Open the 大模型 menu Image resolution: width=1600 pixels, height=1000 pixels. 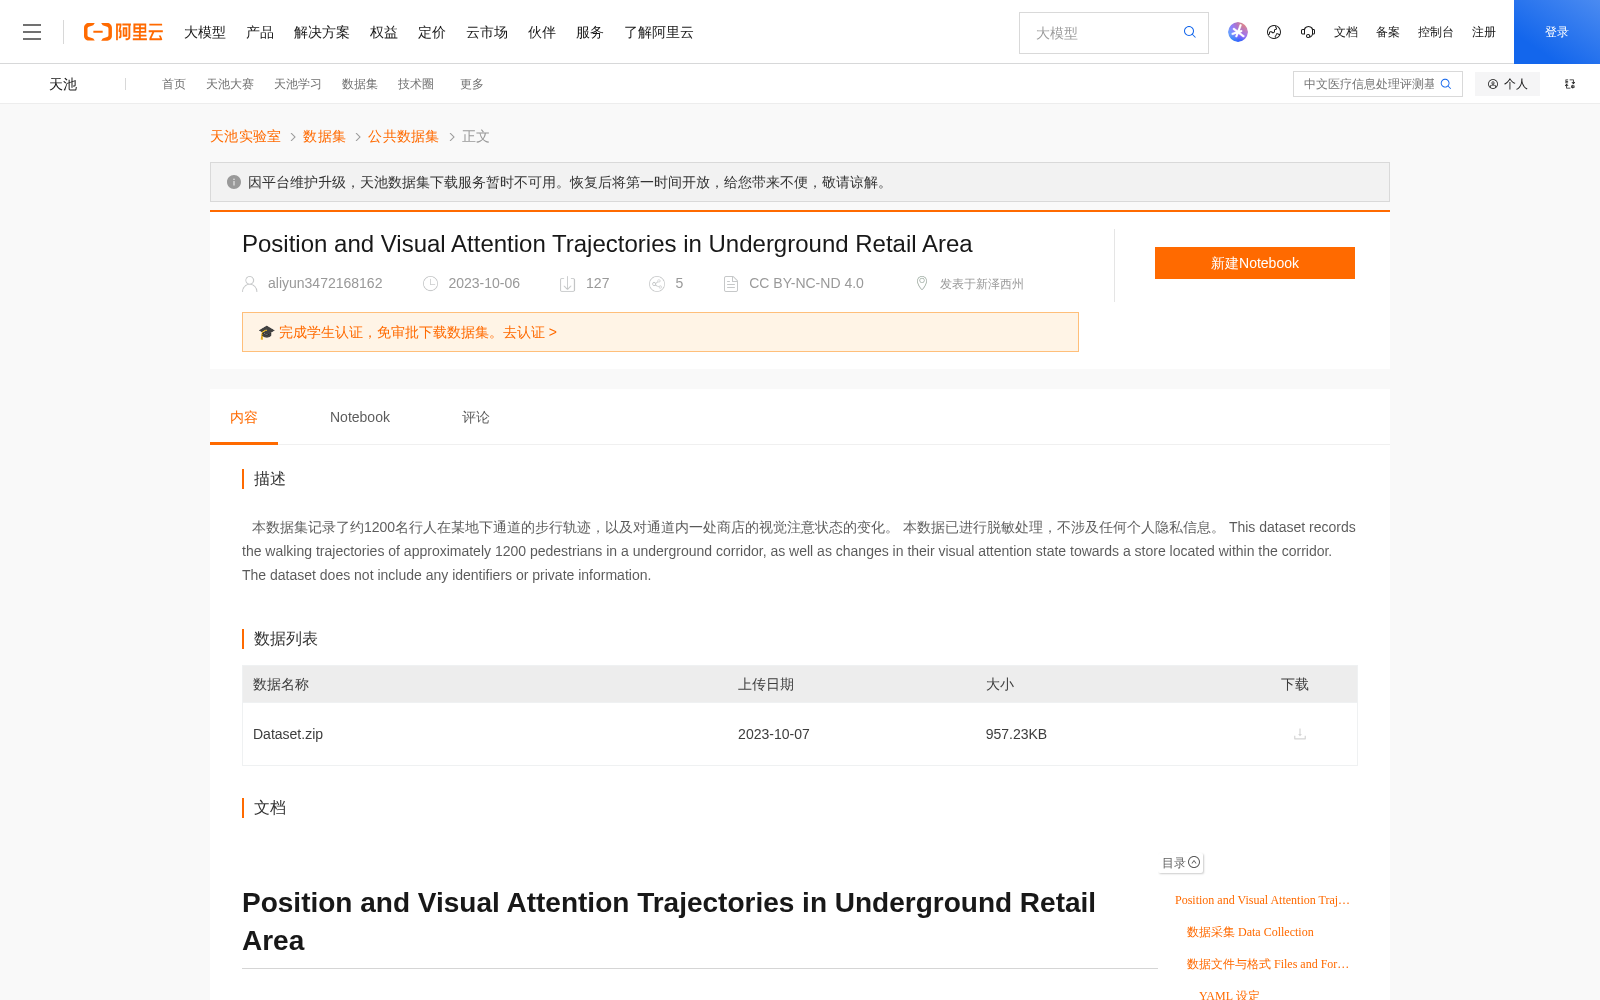point(205,32)
